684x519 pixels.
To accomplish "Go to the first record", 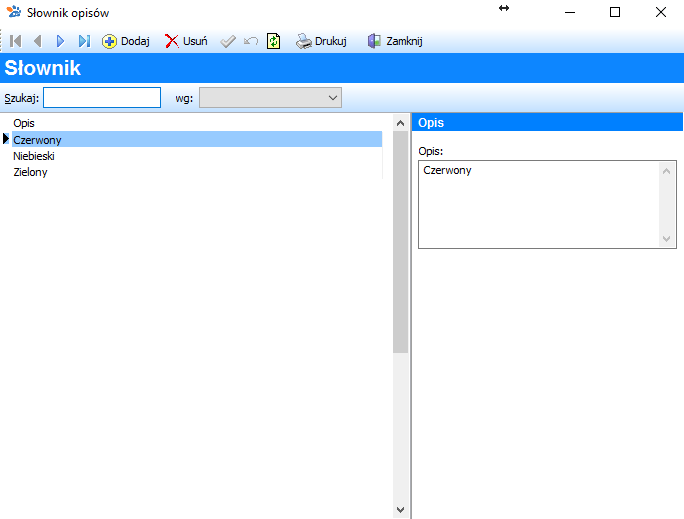I will (x=16, y=41).
